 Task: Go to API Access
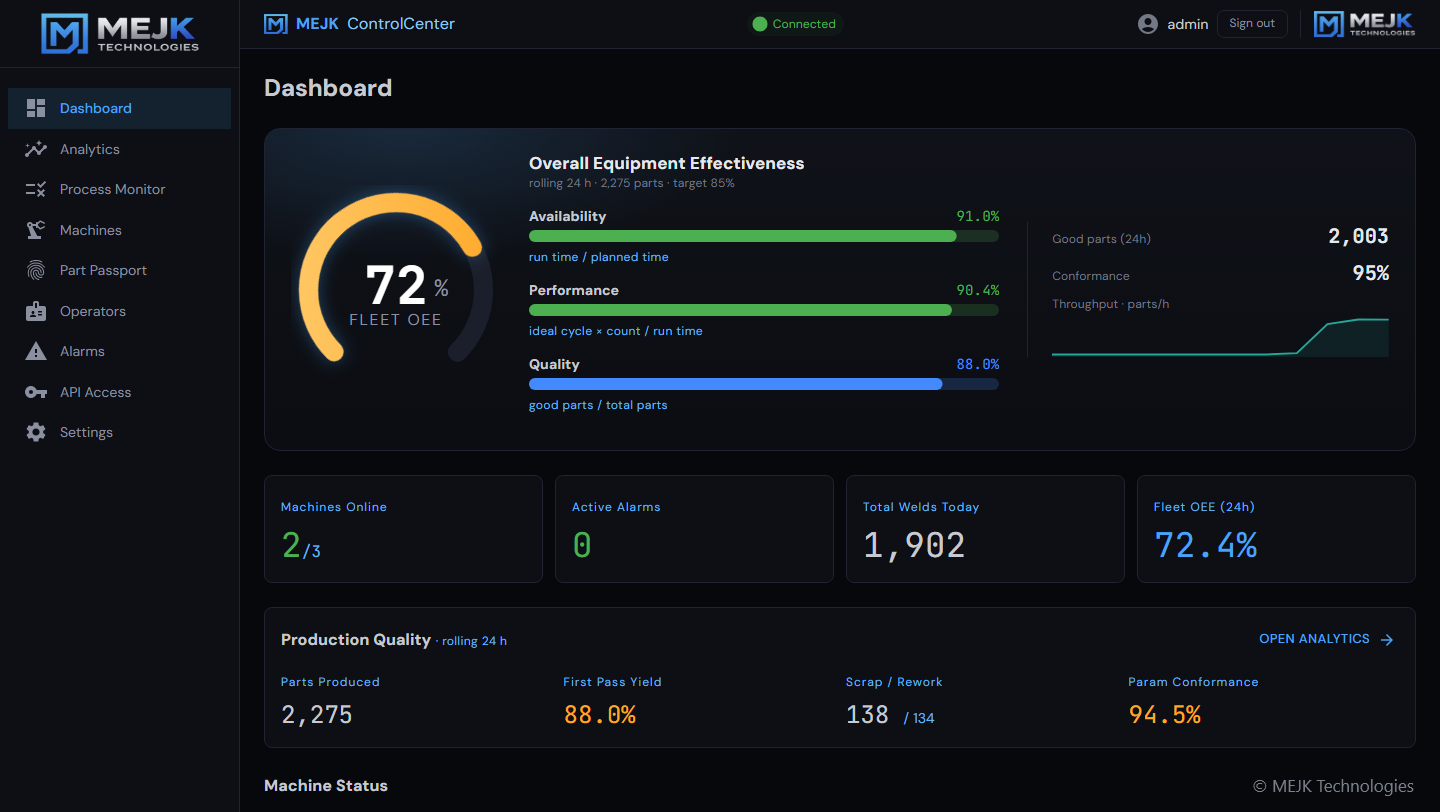pyautogui.click(x=119, y=392)
